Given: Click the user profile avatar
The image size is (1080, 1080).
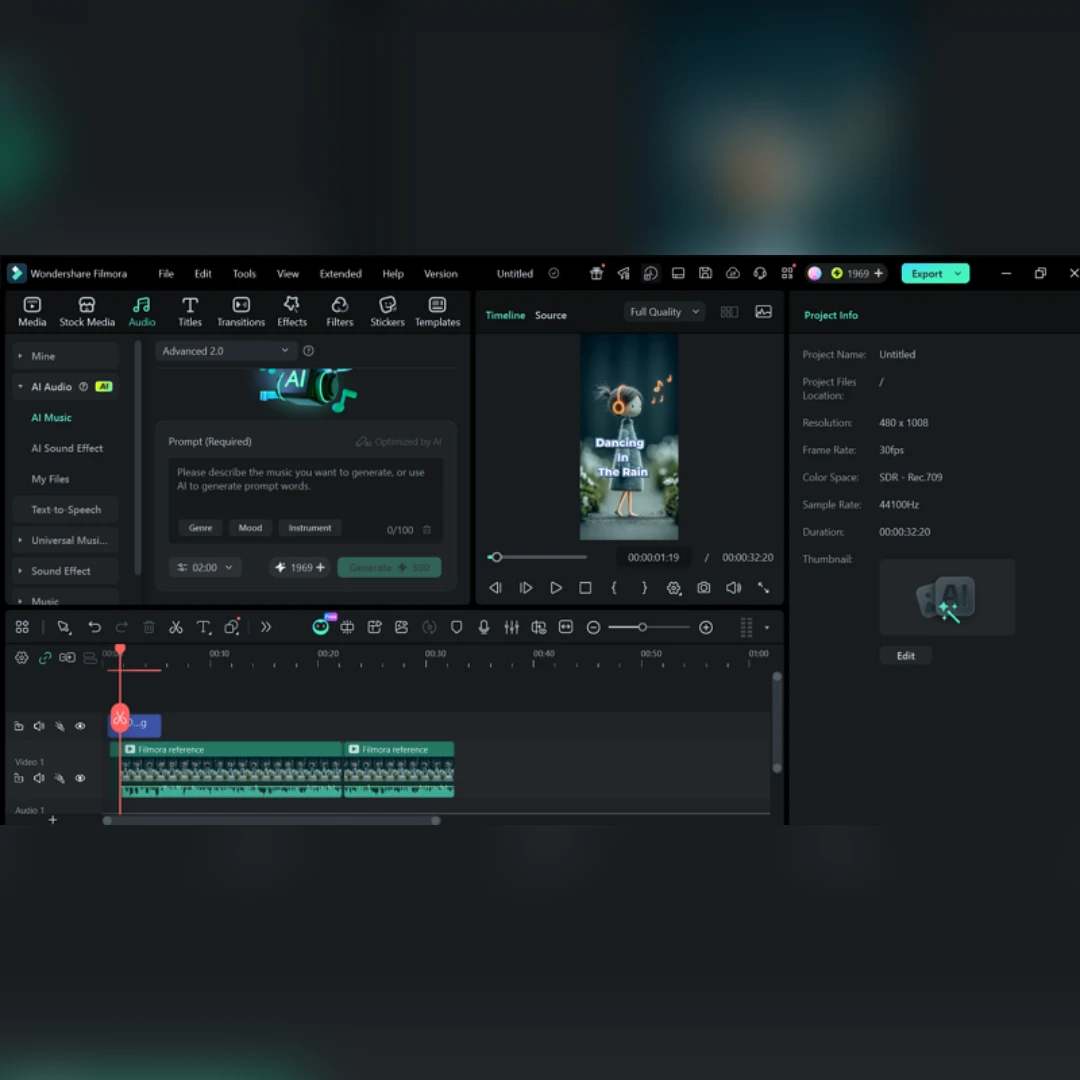Looking at the screenshot, I should 814,273.
